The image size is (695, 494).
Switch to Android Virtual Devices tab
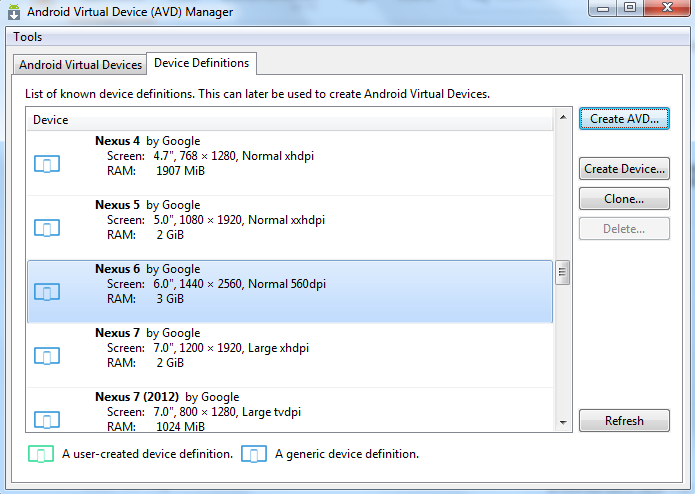click(x=80, y=65)
